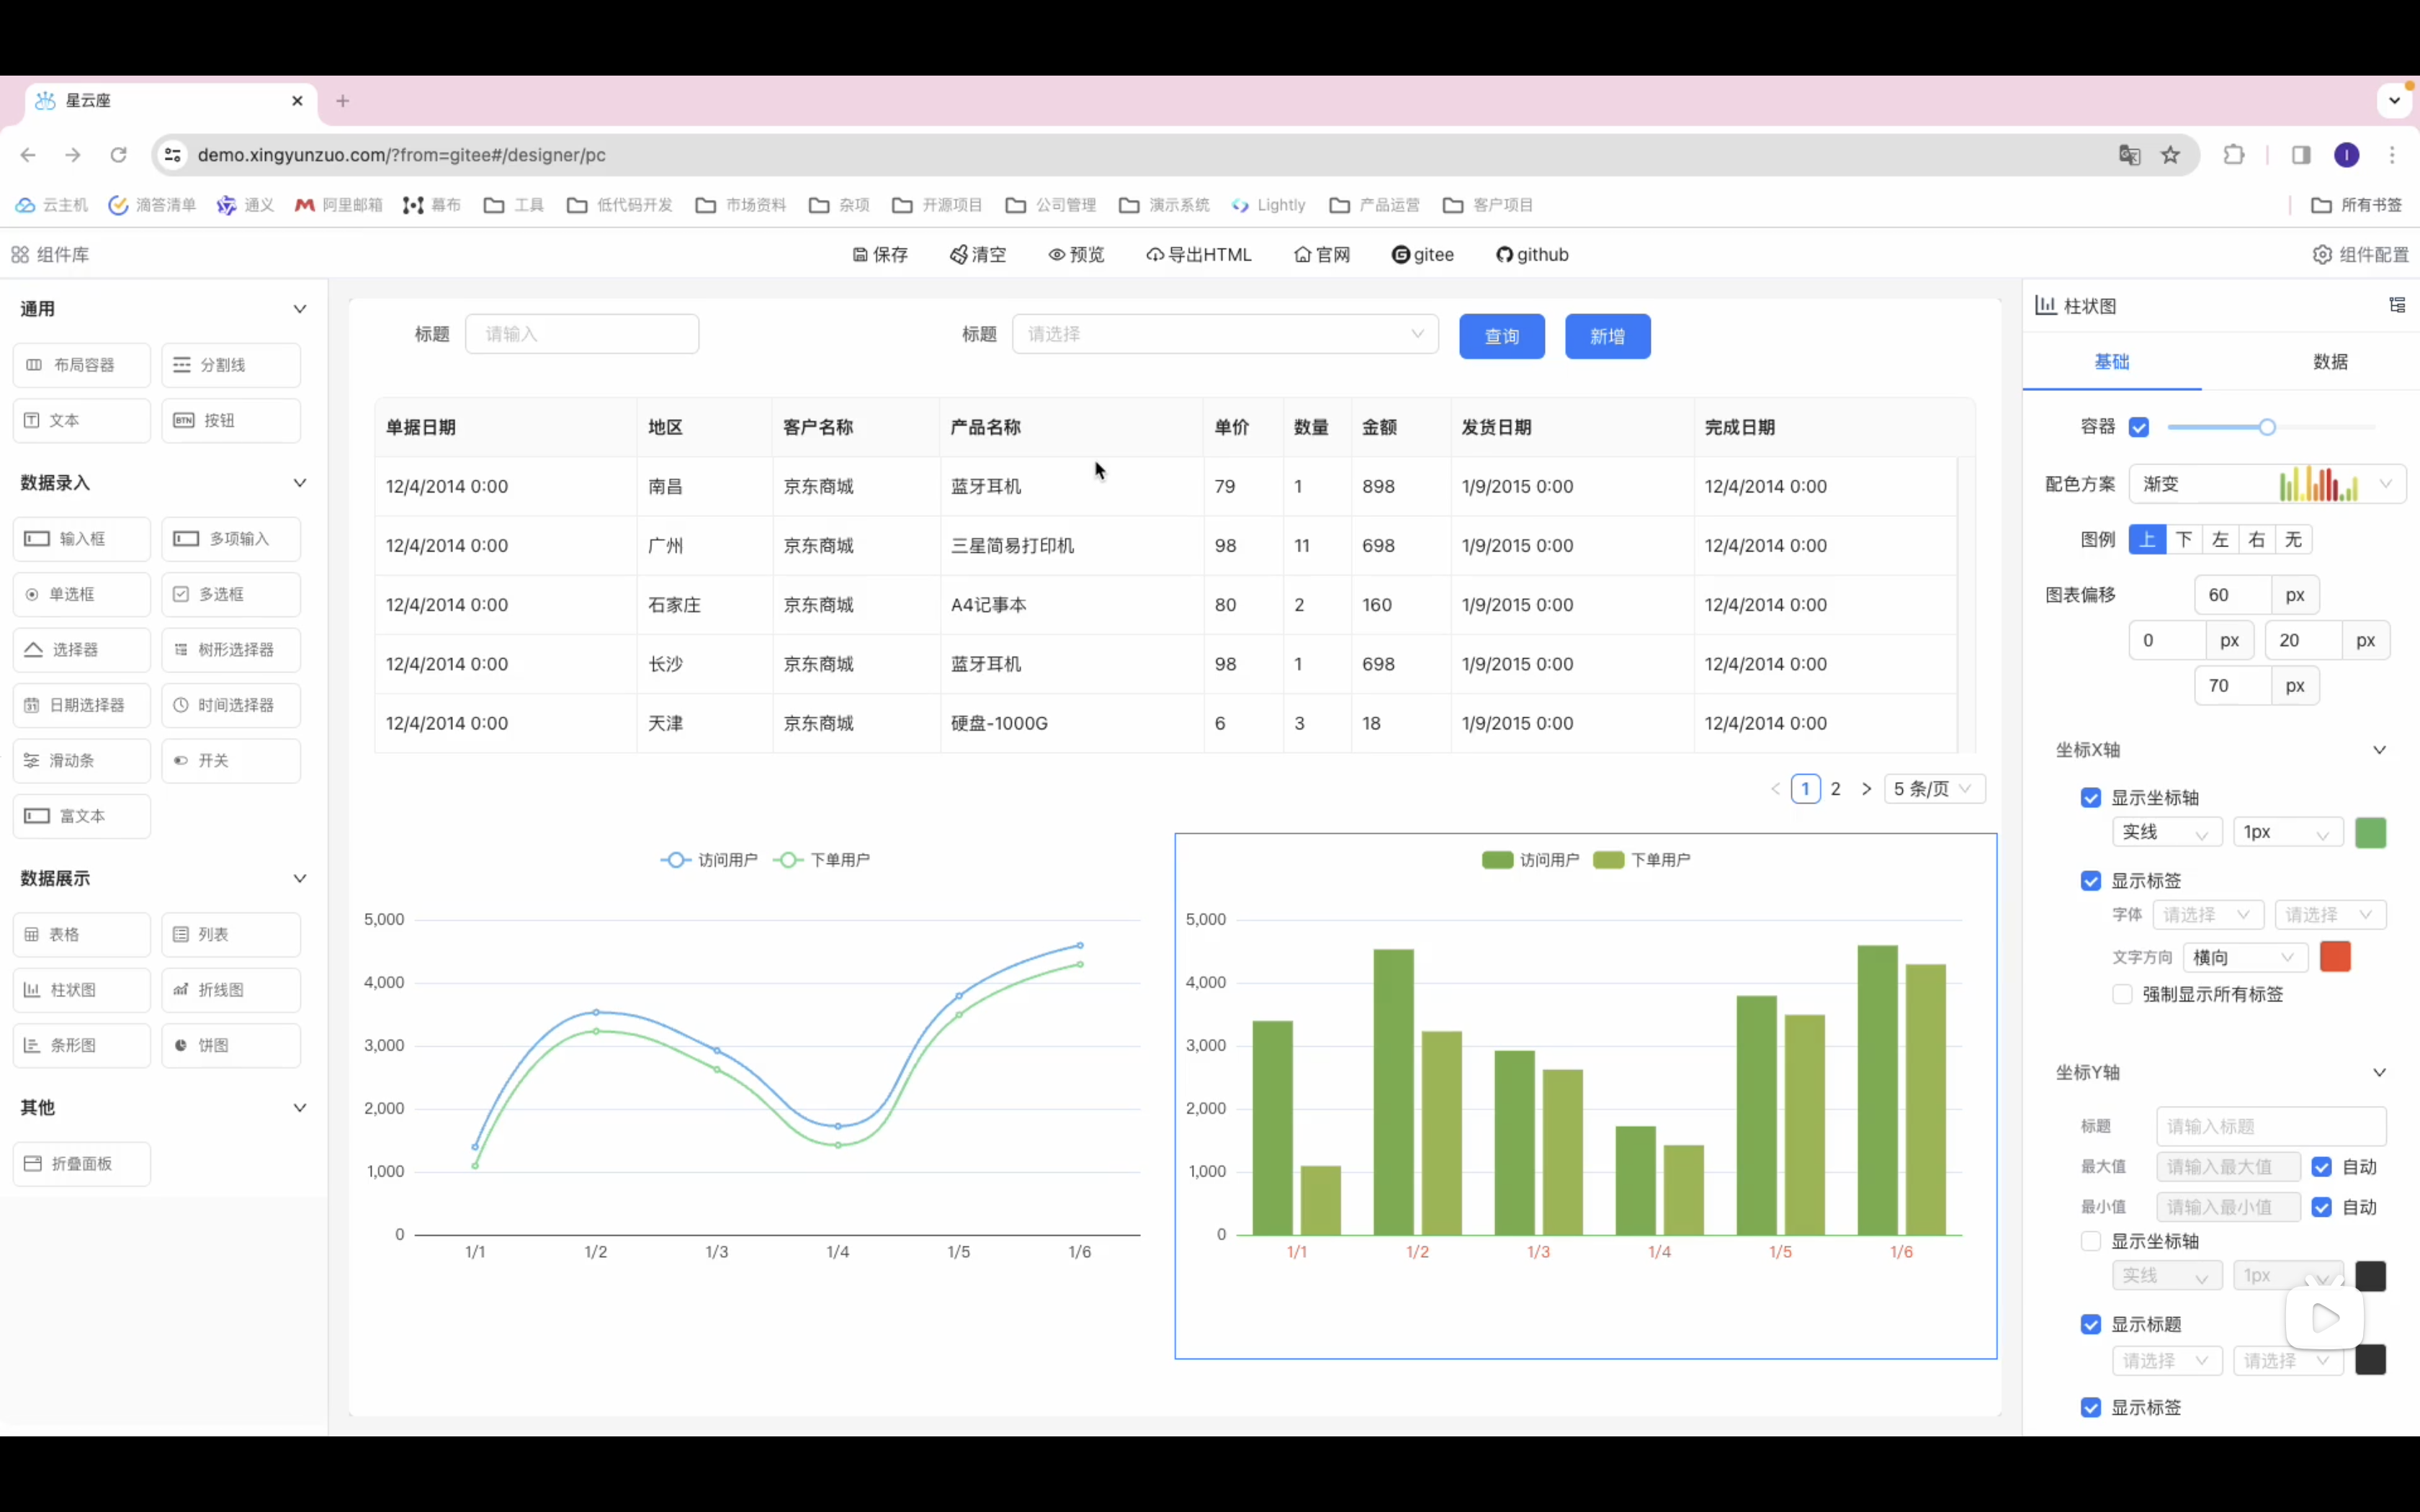
Task: Set legend position to 左
Action: pos(2220,540)
